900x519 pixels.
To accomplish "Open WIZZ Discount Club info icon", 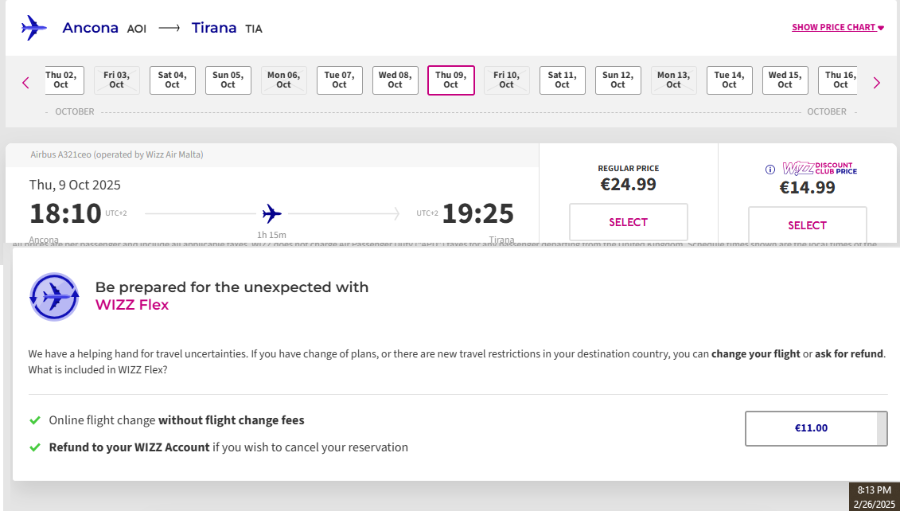I will (770, 169).
